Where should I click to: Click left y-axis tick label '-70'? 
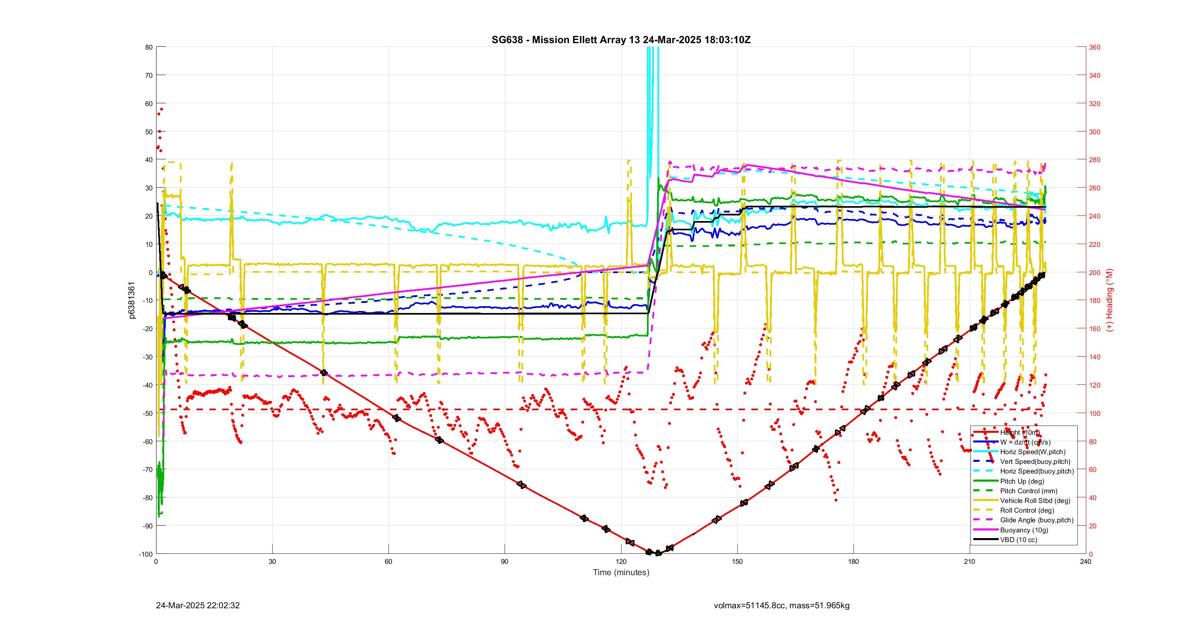(x=146, y=470)
